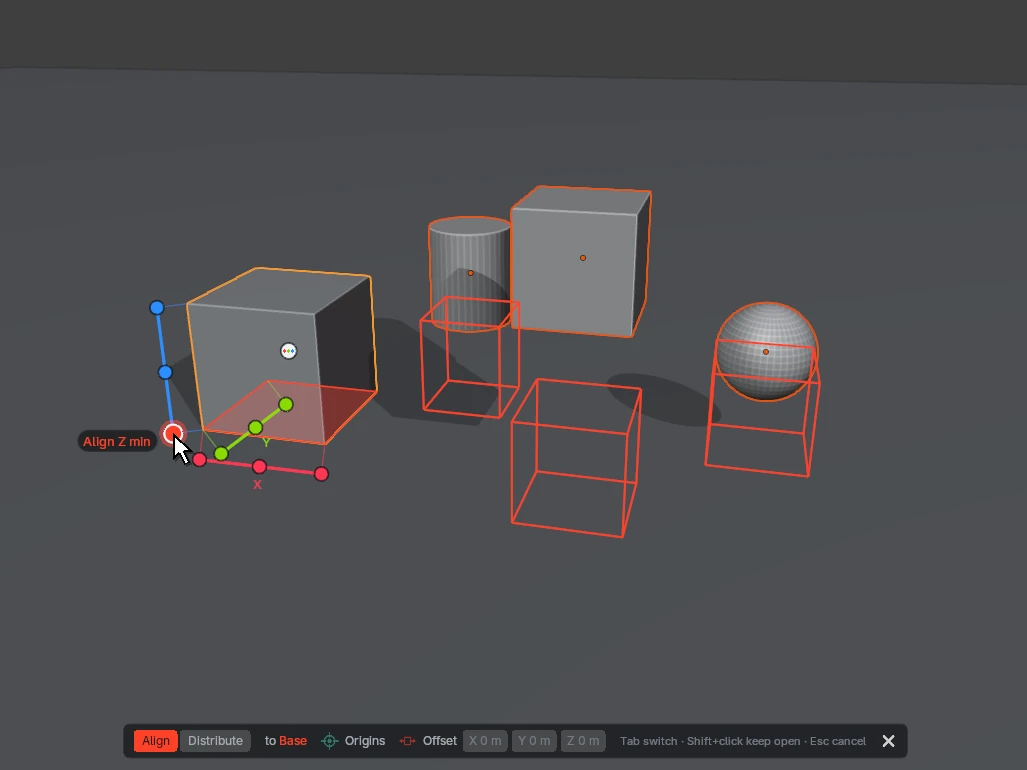
Task: Click the middle blue Z-axis handle
Action: tap(165, 373)
